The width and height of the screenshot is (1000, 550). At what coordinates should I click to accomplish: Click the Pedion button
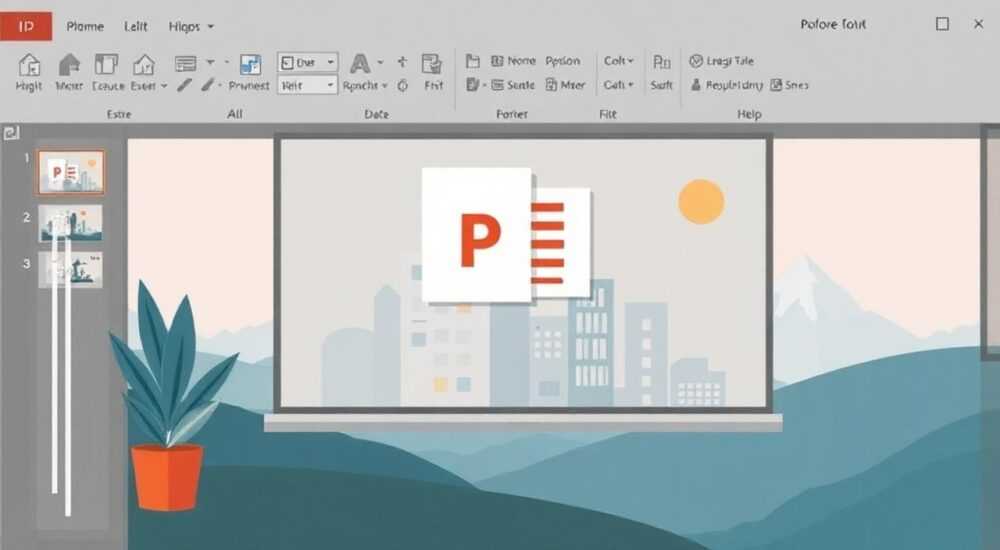562,61
